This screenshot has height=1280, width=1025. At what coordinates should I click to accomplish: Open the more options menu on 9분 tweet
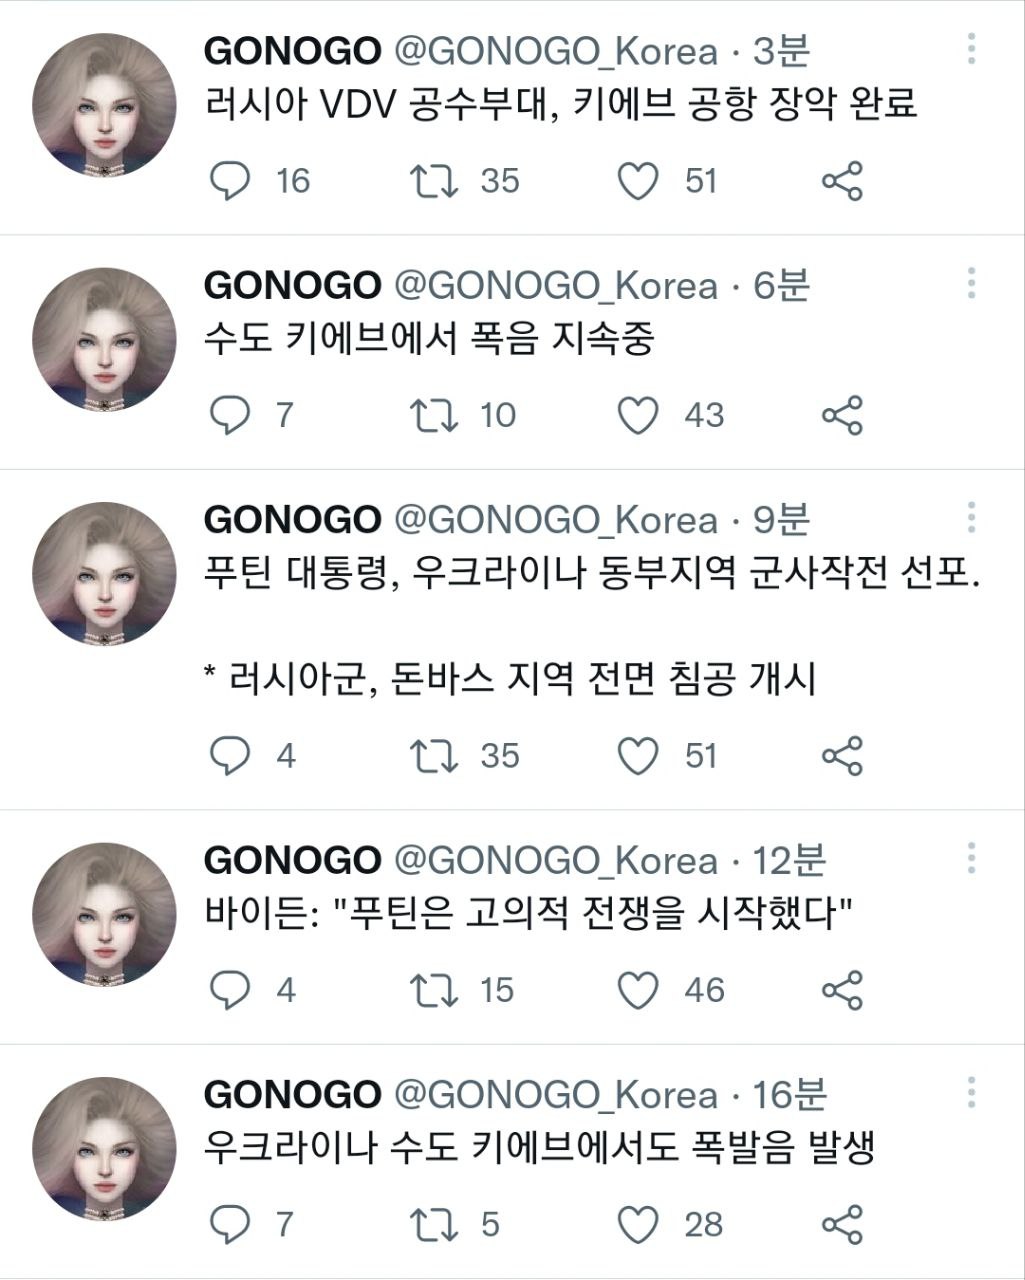[x=971, y=517]
